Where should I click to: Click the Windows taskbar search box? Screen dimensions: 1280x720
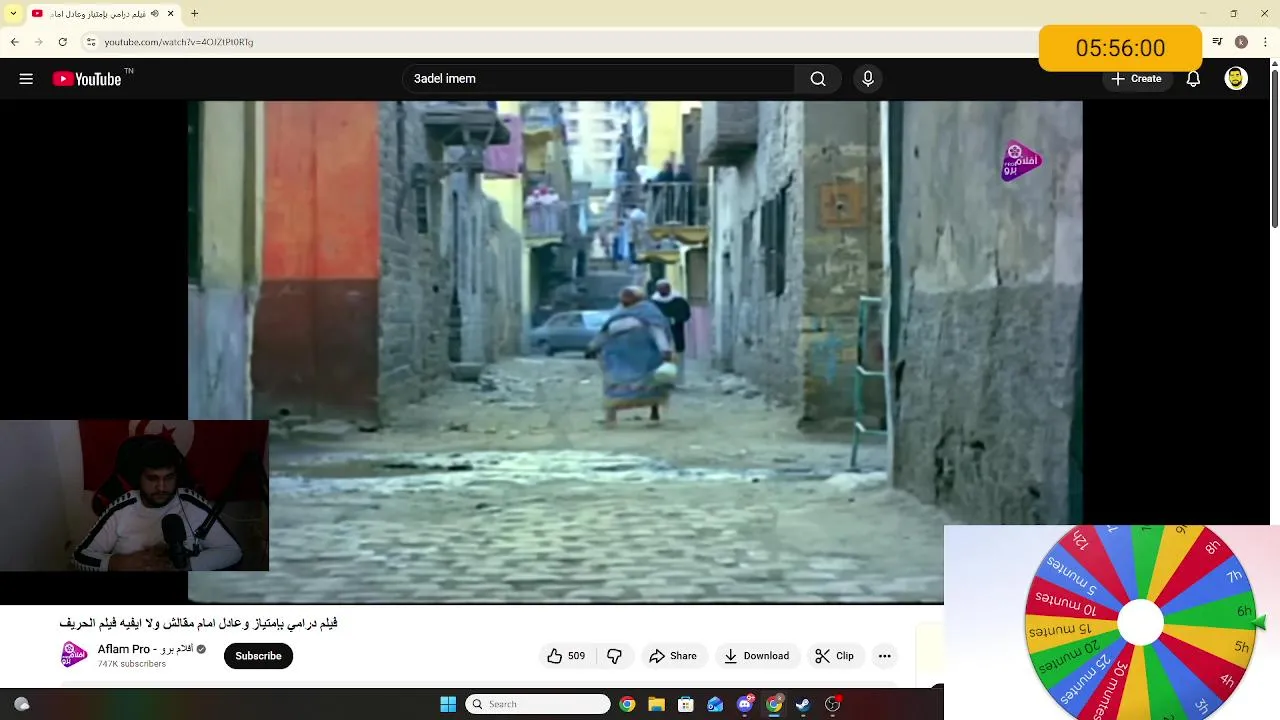[x=538, y=704]
